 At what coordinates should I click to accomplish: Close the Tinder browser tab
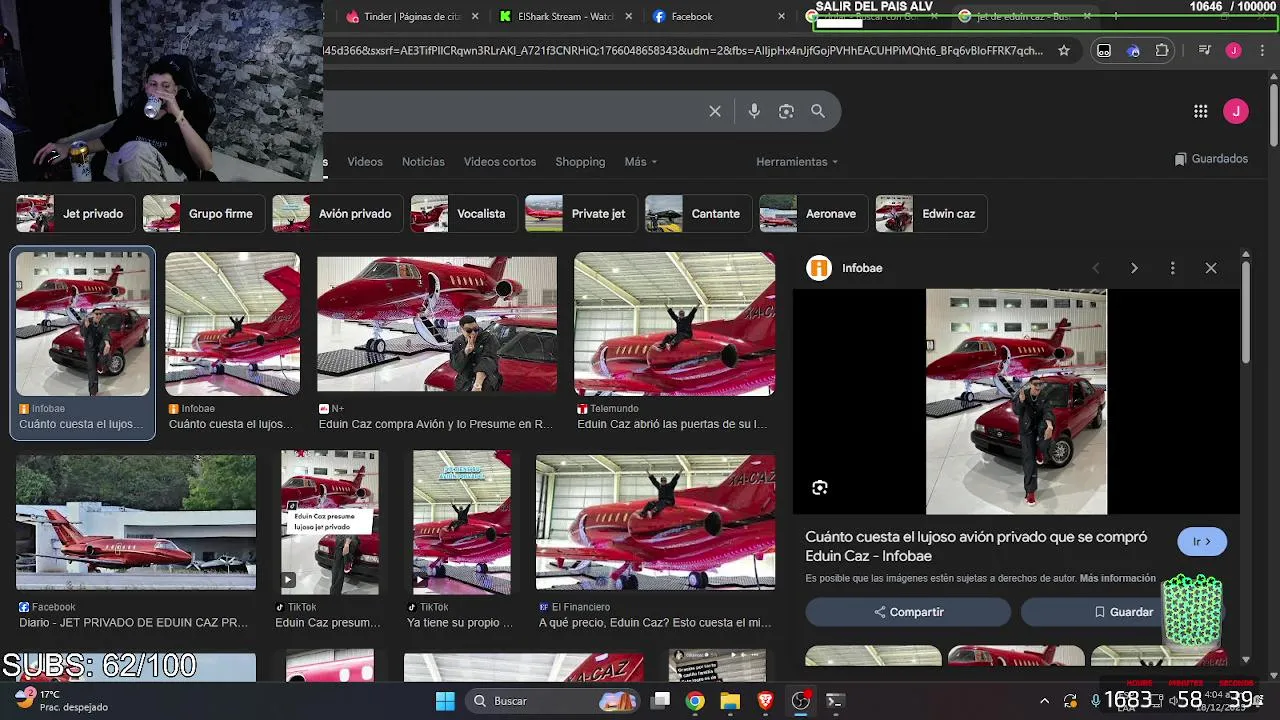click(x=475, y=16)
